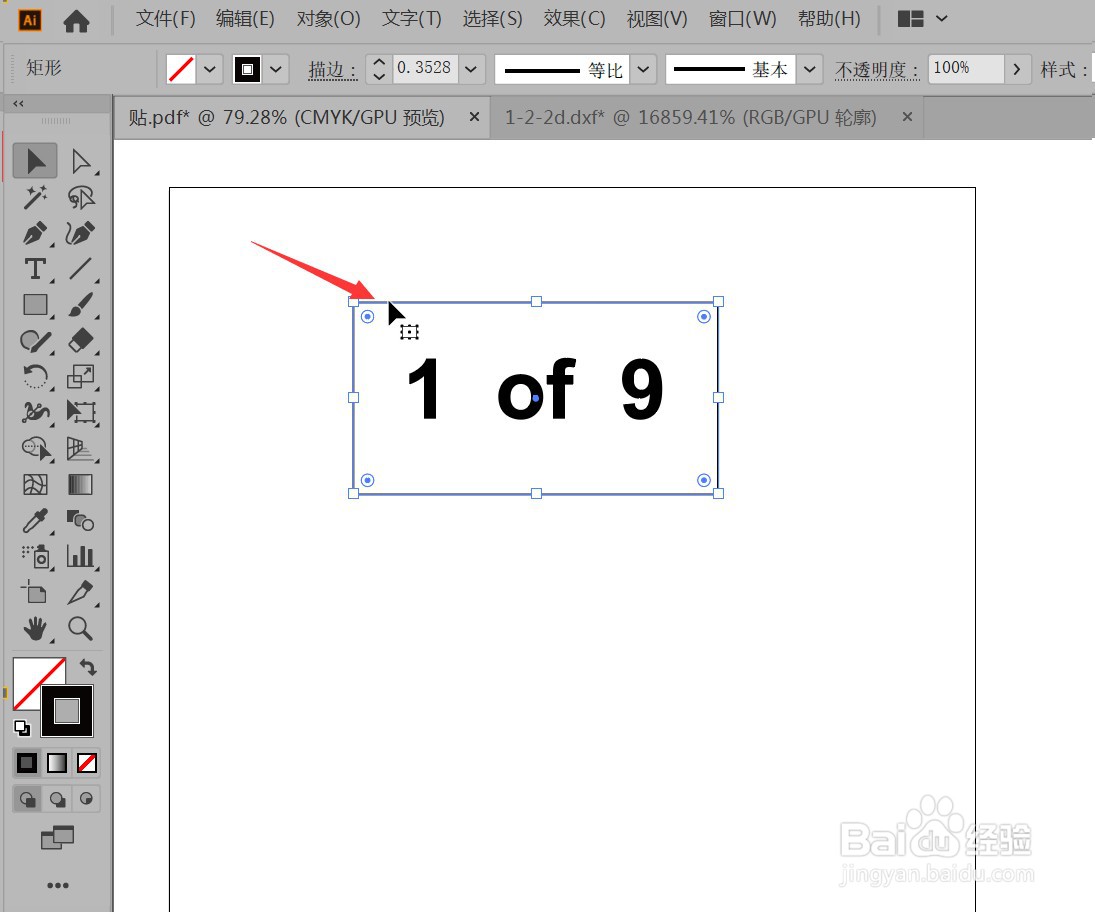Open the Home screen icon
Image resolution: width=1095 pixels, height=912 pixels.
pyautogui.click(x=77, y=20)
